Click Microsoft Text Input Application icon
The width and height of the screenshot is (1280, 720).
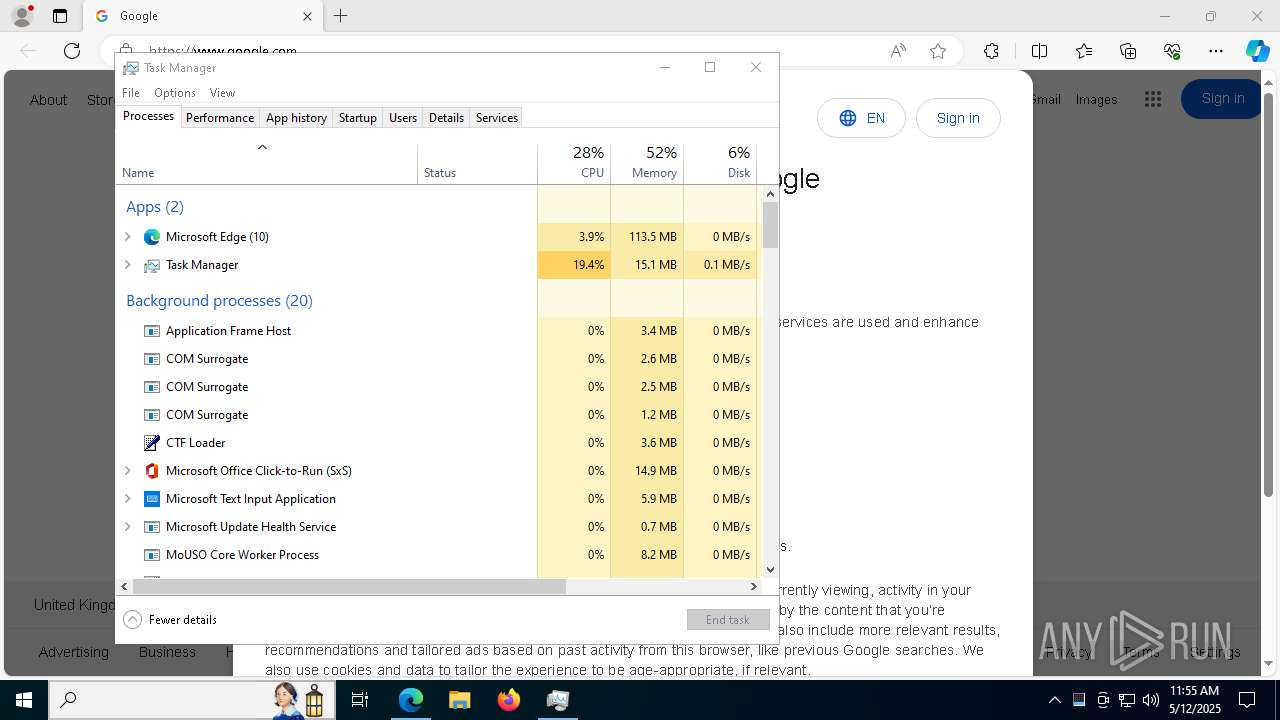(152, 499)
